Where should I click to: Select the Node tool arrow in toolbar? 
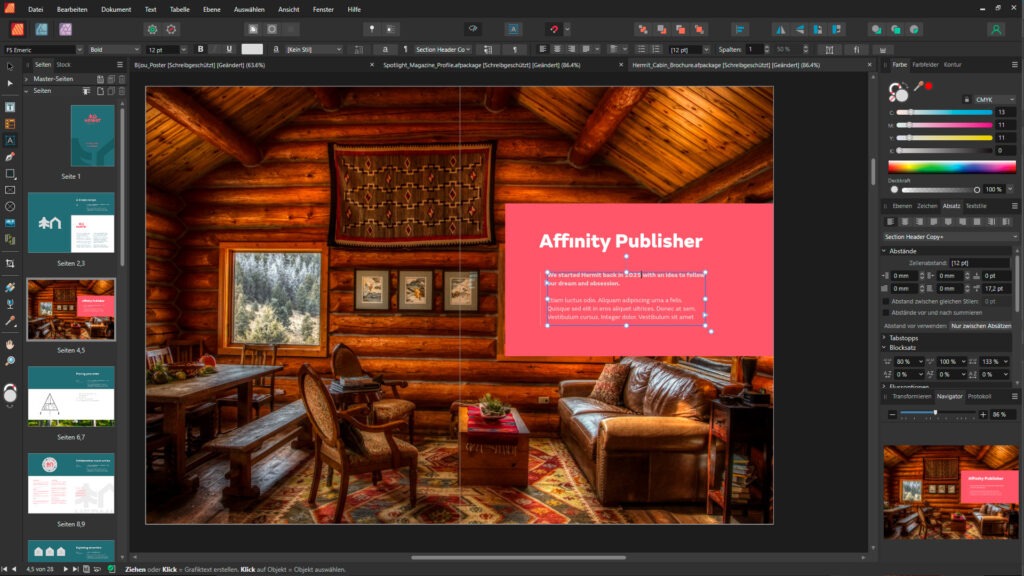coord(10,84)
